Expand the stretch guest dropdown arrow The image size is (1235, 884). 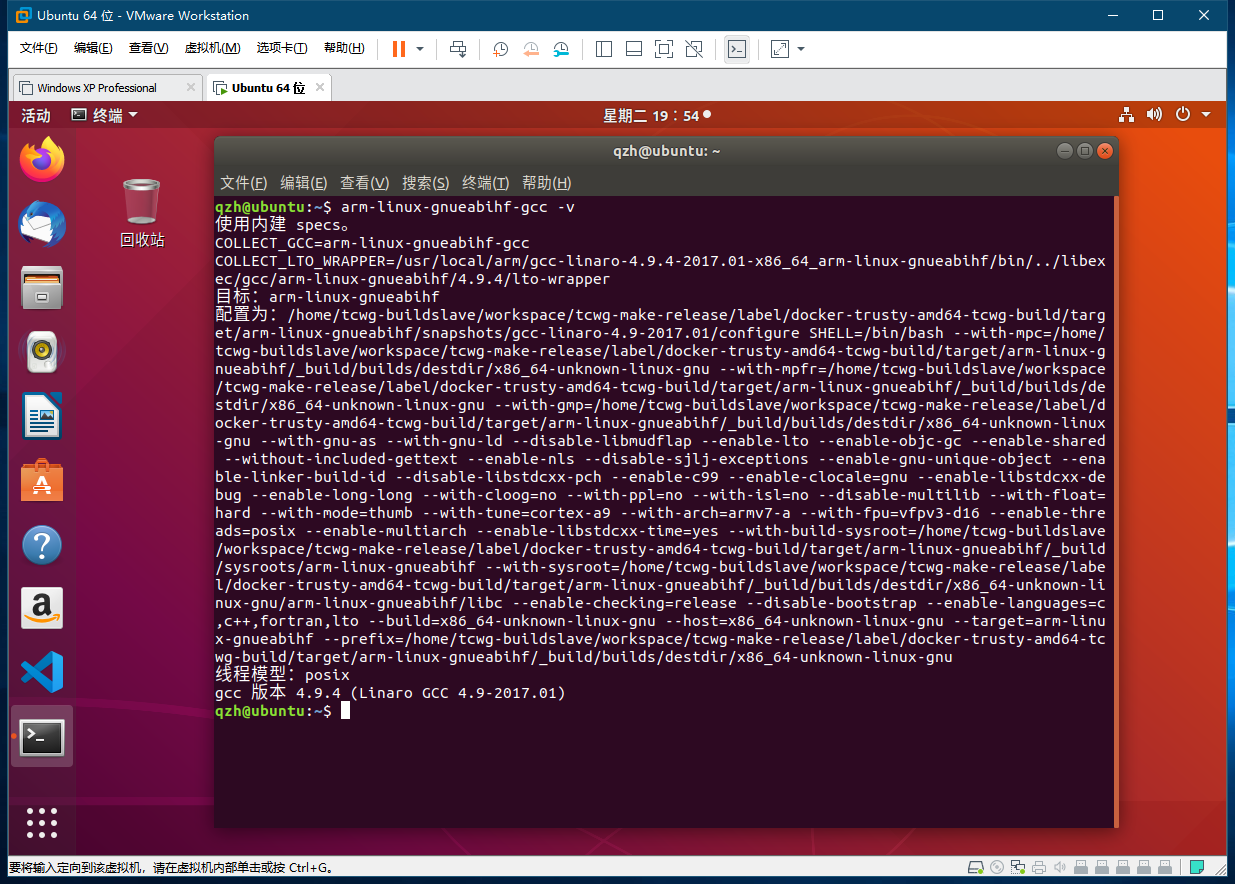click(801, 49)
